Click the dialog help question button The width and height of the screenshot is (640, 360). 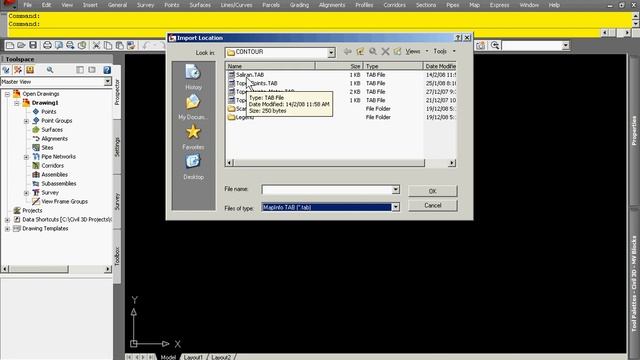tap(458, 38)
